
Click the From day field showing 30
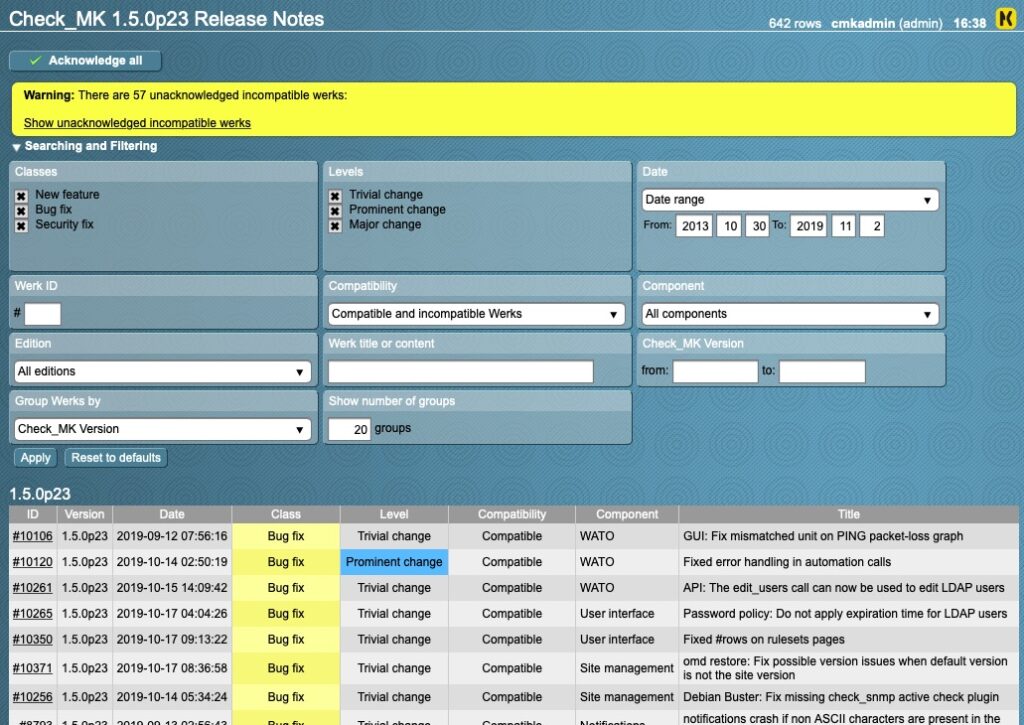click(x=758, y=226)
